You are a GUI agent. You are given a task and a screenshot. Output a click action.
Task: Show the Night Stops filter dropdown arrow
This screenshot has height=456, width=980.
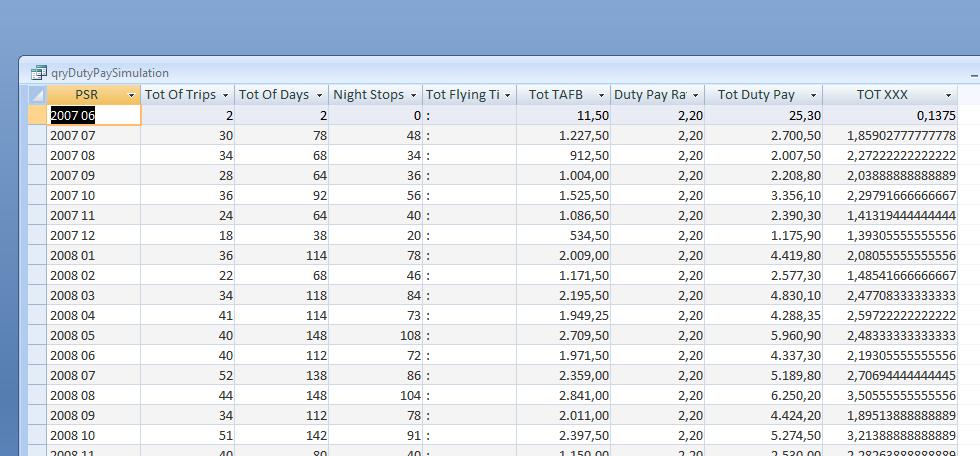point(413,95)
